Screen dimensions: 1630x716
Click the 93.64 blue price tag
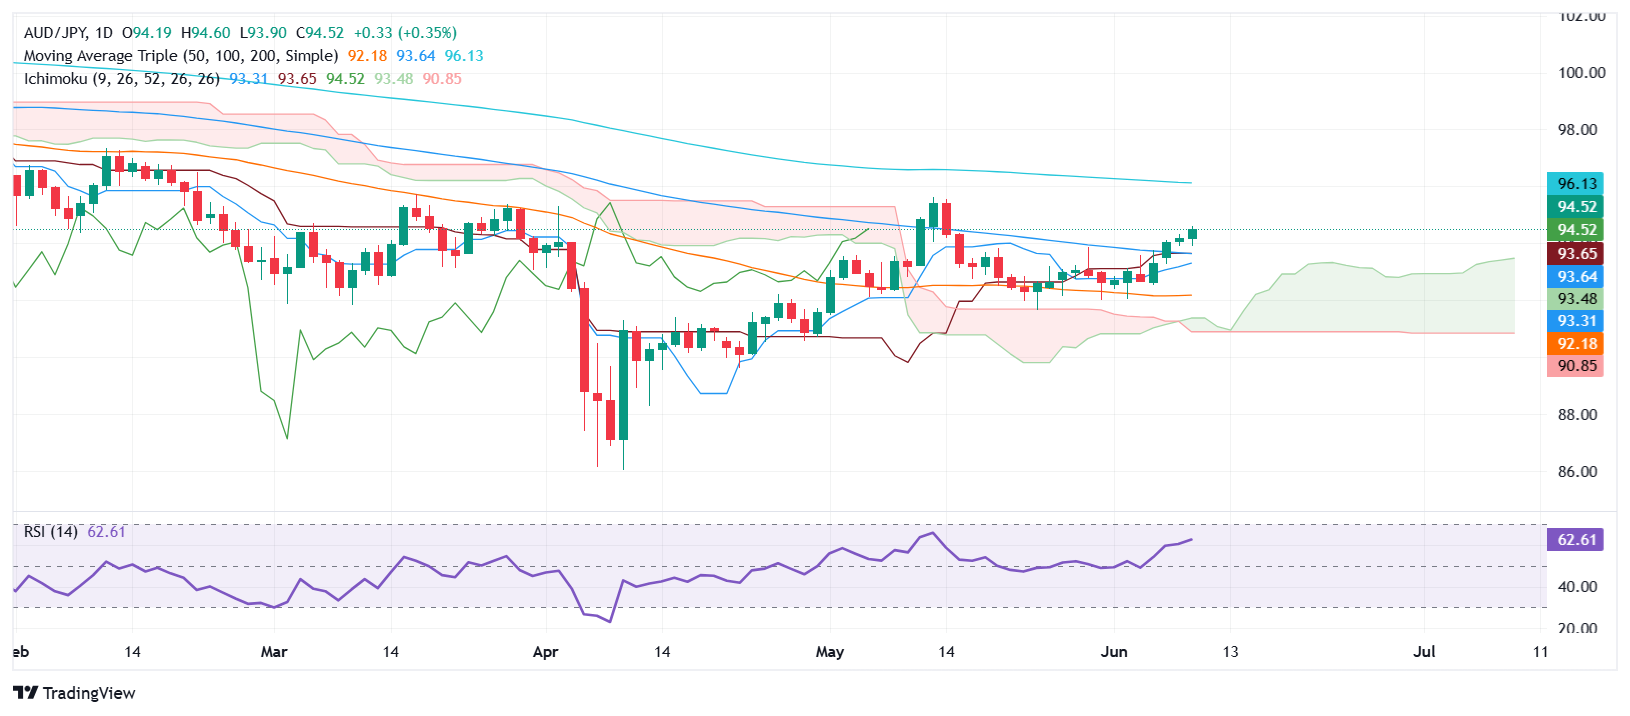1575,277
